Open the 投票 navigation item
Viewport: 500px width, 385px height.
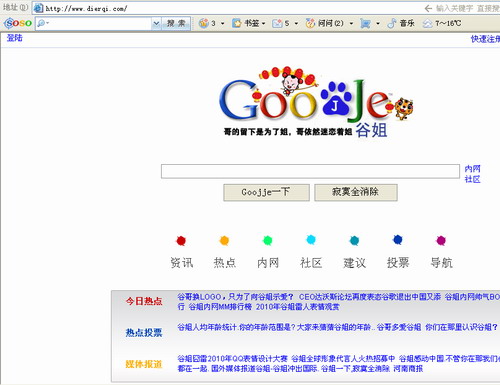[398, 263]
